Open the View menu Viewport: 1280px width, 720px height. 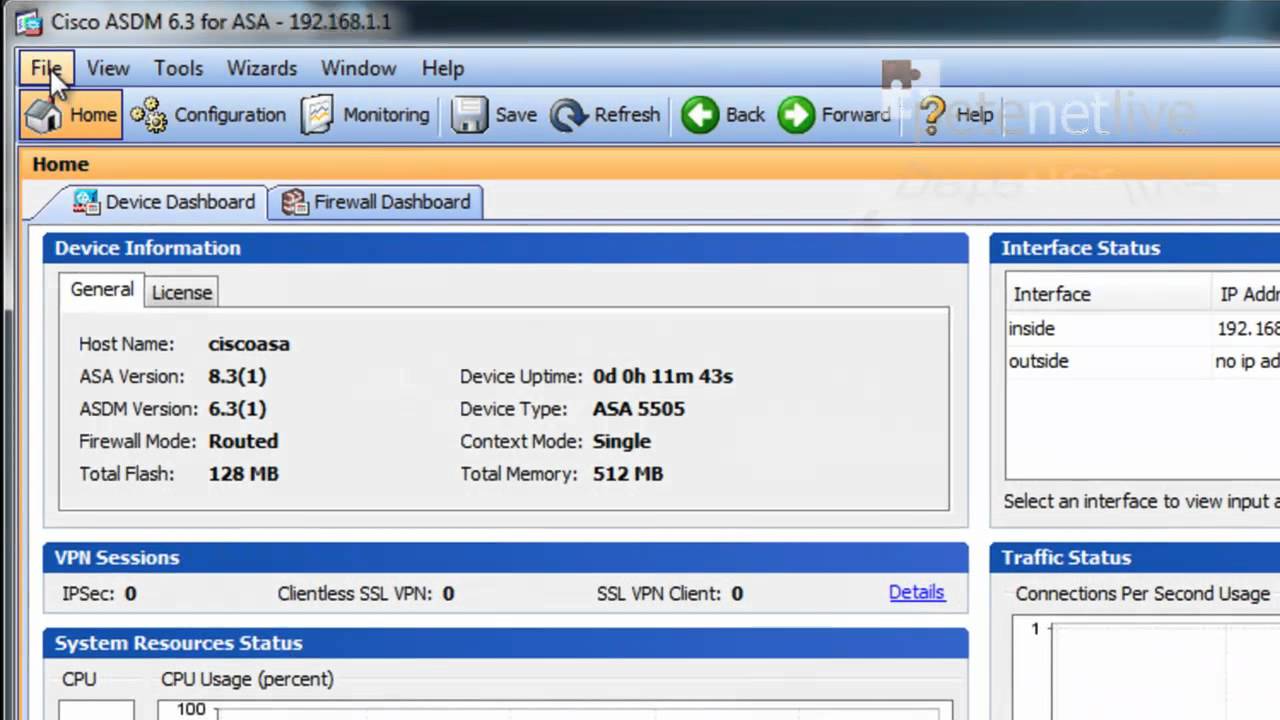click(108, 68)
